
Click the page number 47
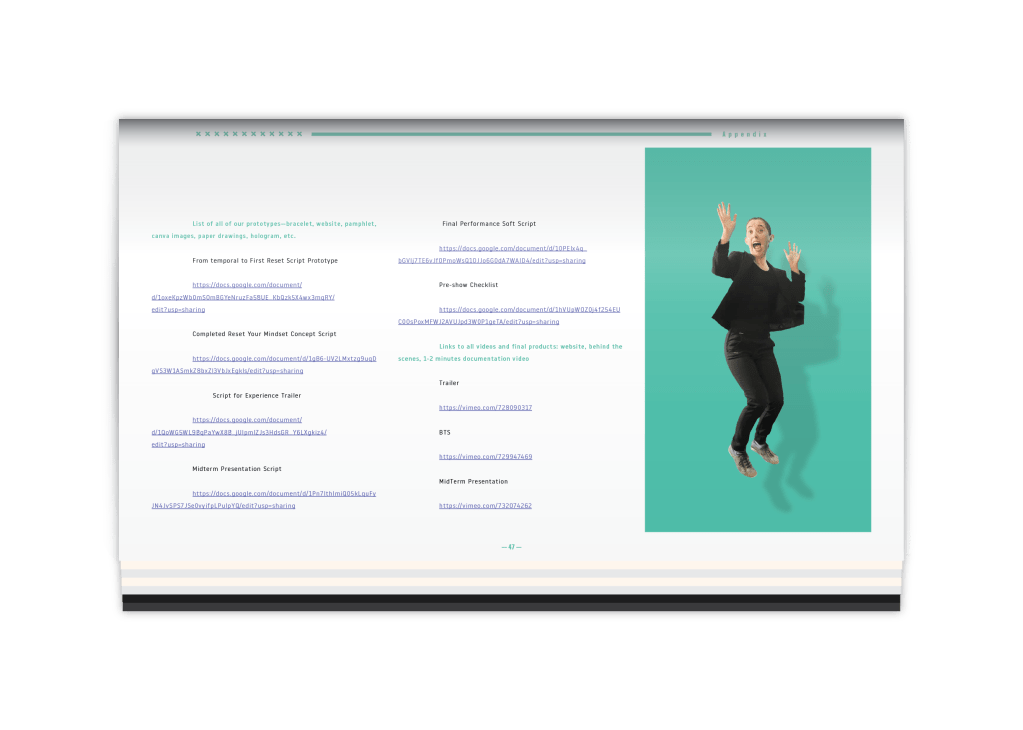point(511,547)
